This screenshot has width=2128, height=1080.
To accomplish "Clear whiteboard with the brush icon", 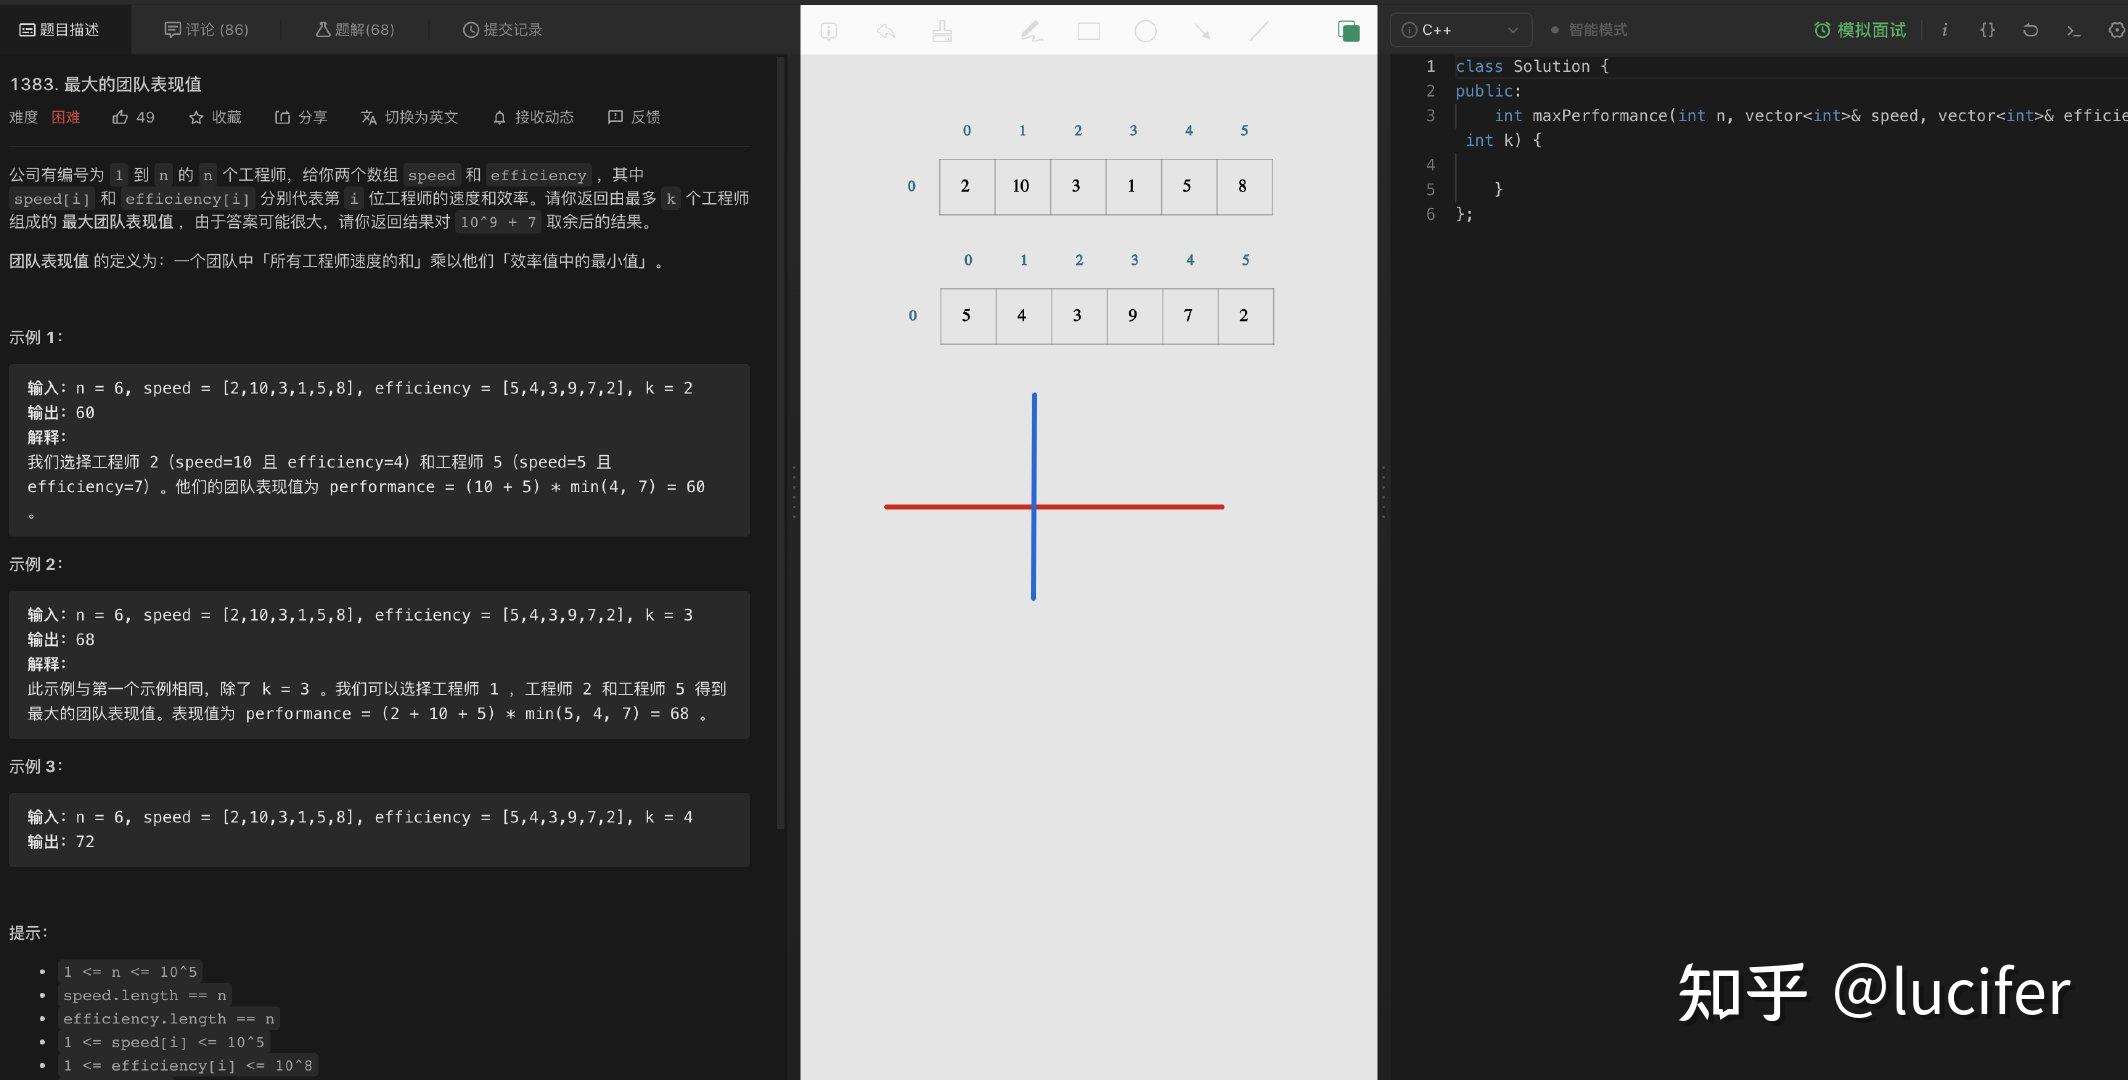I will (x=942, y=32).
